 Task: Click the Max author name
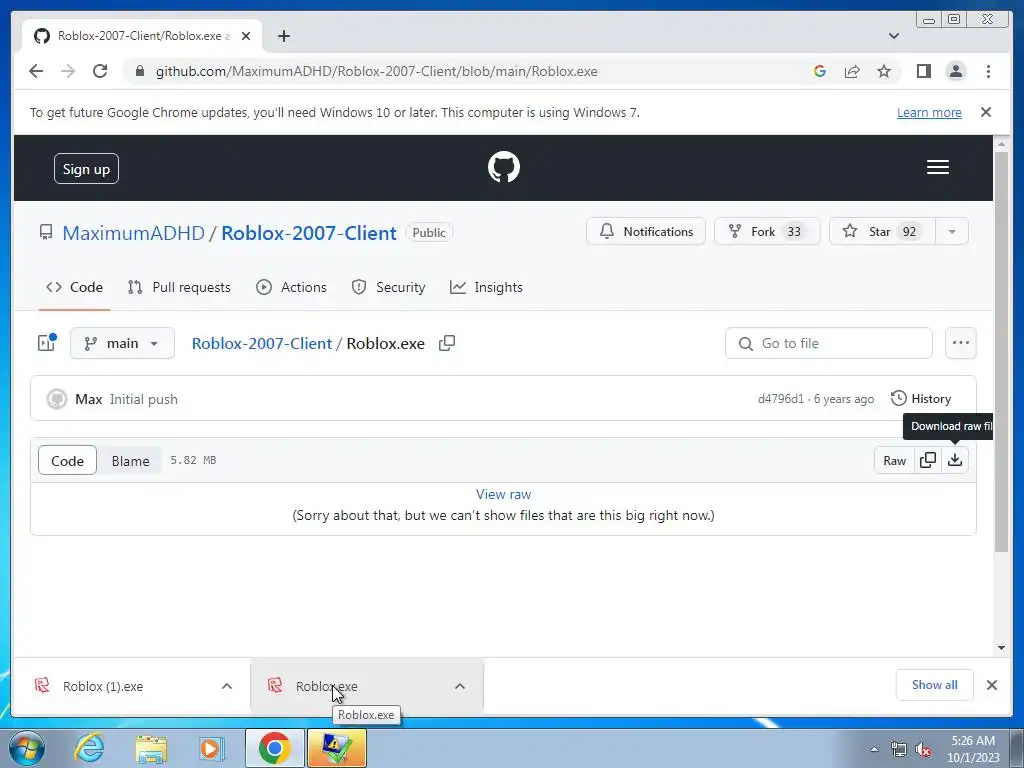(x=88, y=399)
